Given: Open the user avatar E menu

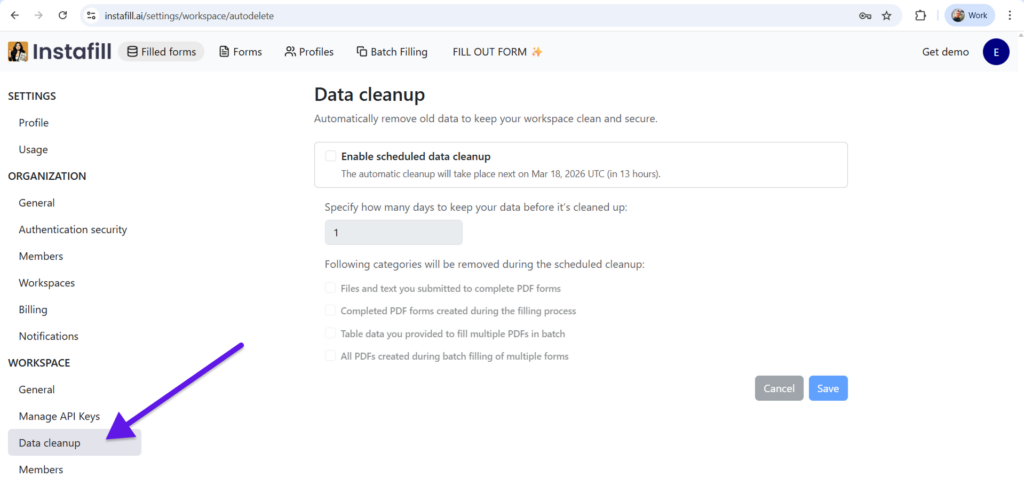Looking at the screenshot, I should 996,52.
